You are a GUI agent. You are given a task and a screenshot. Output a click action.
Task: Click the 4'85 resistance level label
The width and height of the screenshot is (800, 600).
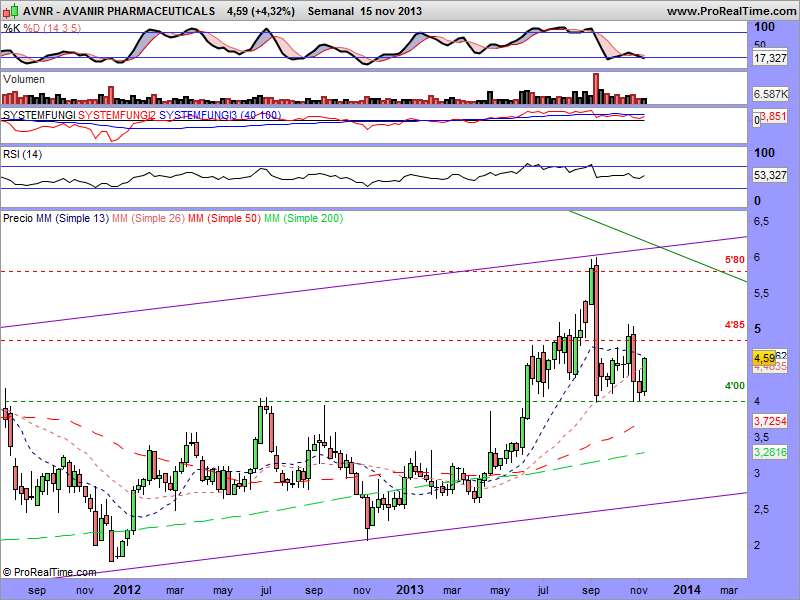735,324
